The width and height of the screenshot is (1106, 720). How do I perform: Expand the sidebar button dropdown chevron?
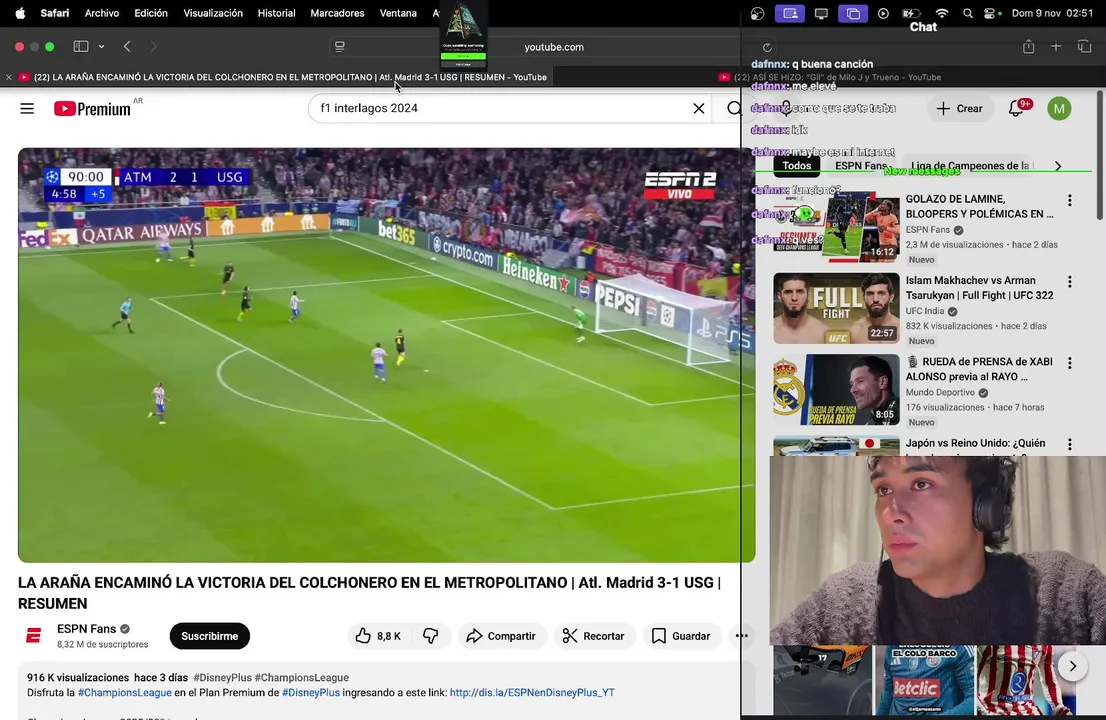click(102, 47)
